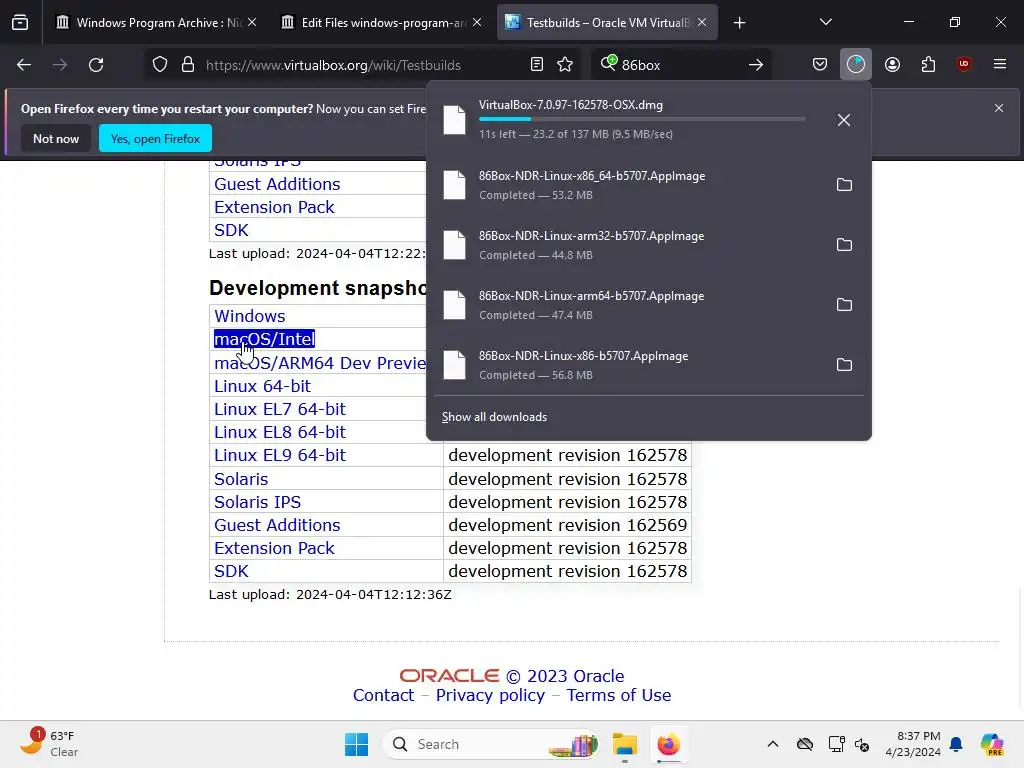This screenshot has width=1024, height=768.
Task: Open the lower Guest Additions link
Action: [x=277, y=525]
